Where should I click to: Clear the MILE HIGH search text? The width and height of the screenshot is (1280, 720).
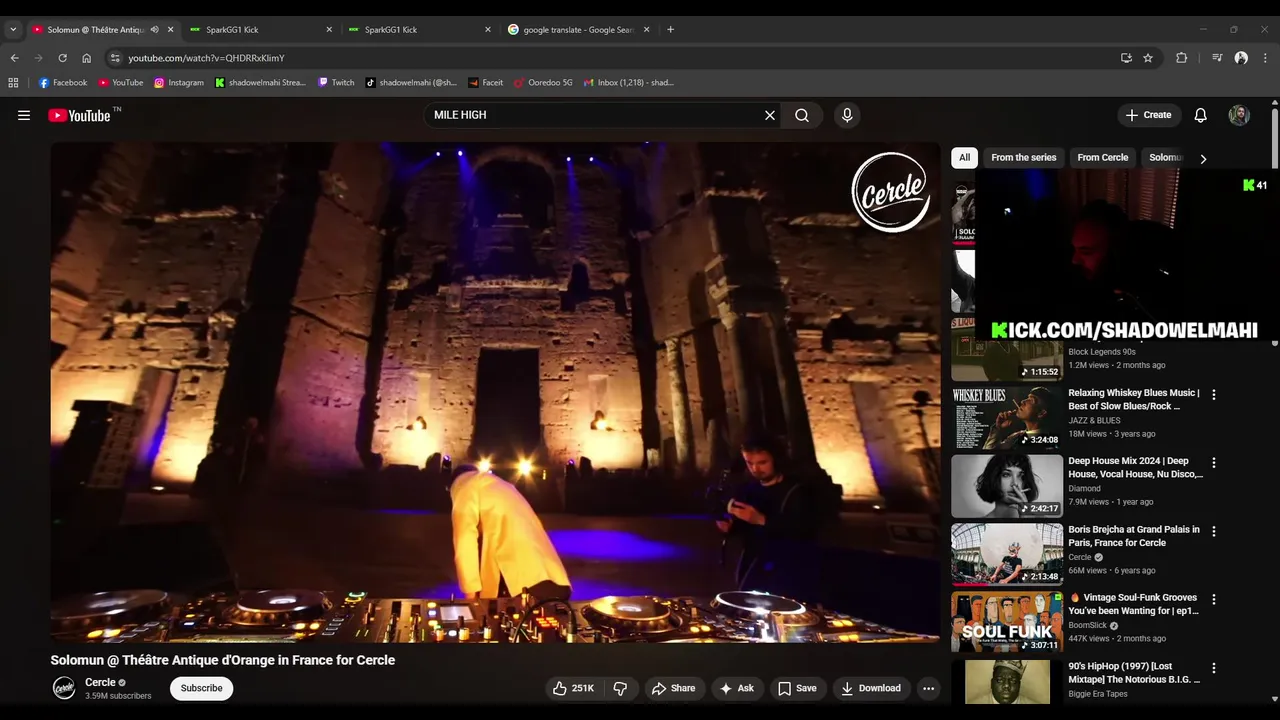tap(770, 115)
